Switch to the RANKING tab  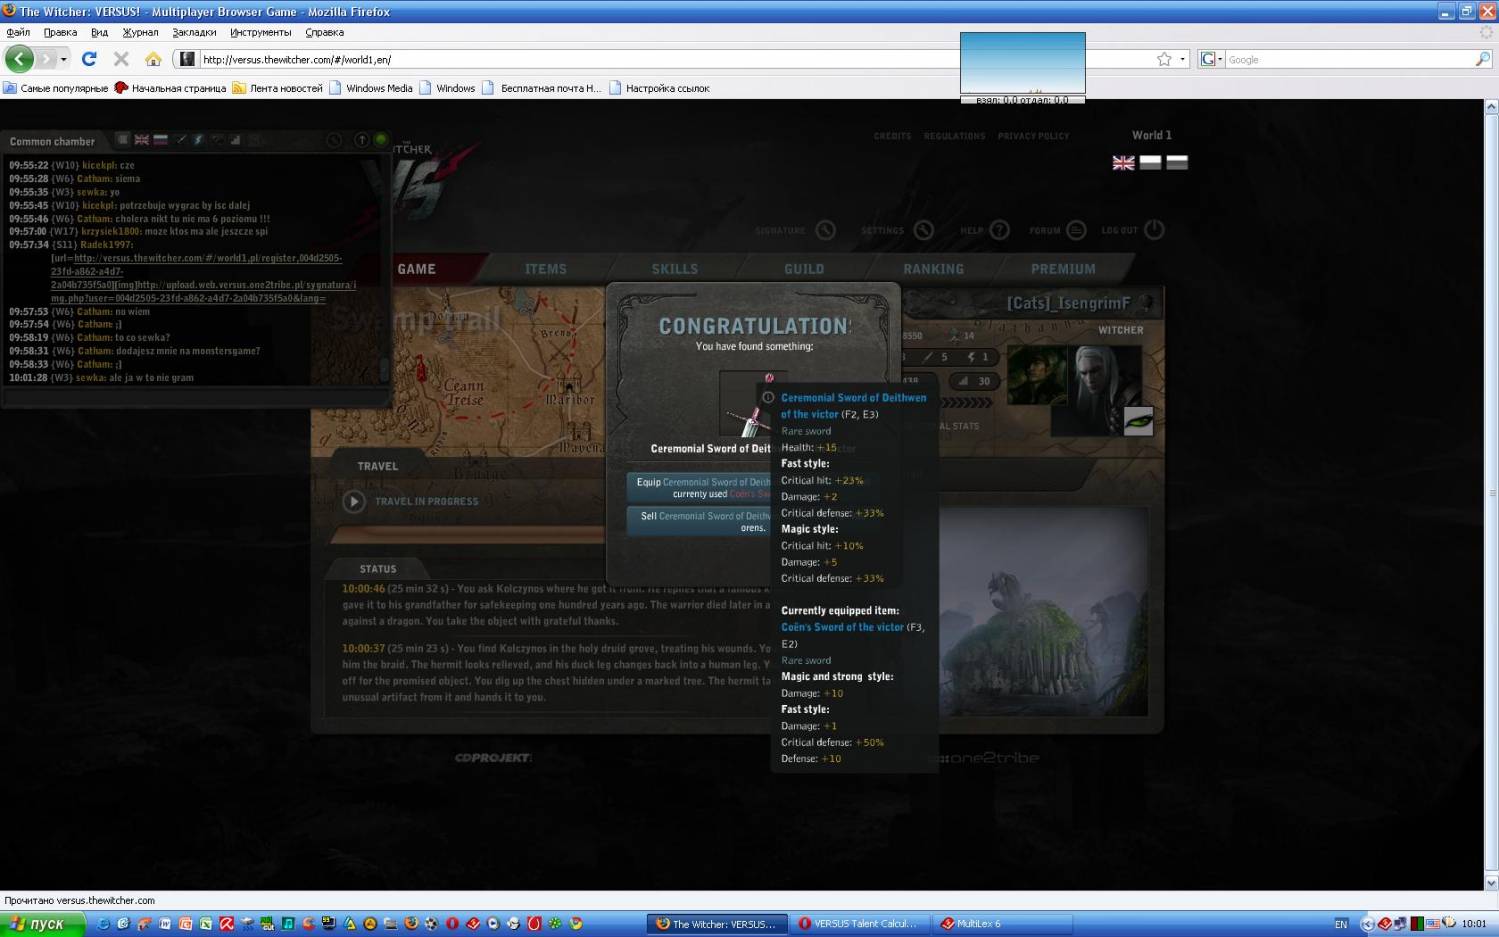(933, 269)
